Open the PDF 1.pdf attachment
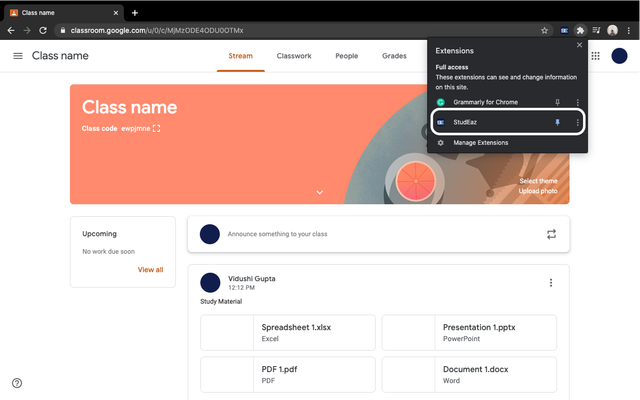The width and height of the screenshot is (640, 400). point(288,374)
